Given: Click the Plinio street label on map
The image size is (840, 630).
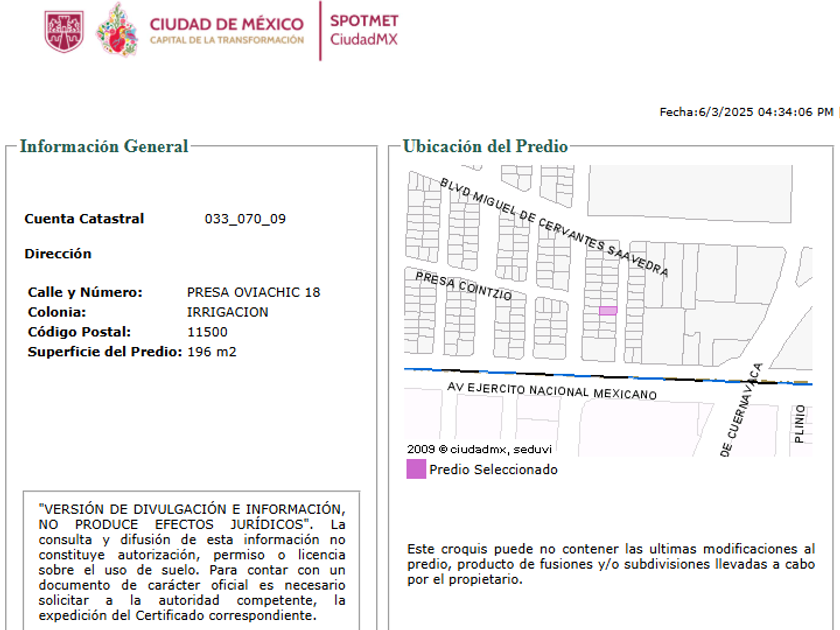Looking at the screenshot, I should pyautogui.click(x=799, y=424).
